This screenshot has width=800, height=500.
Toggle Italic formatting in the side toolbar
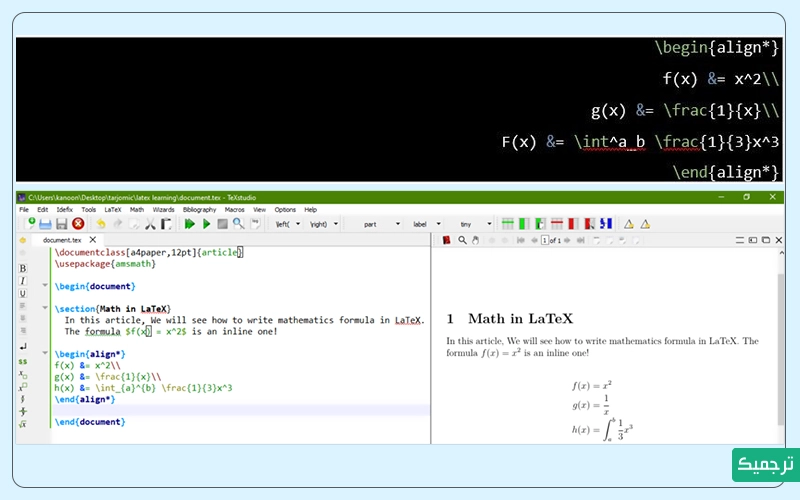pos(22,281)
